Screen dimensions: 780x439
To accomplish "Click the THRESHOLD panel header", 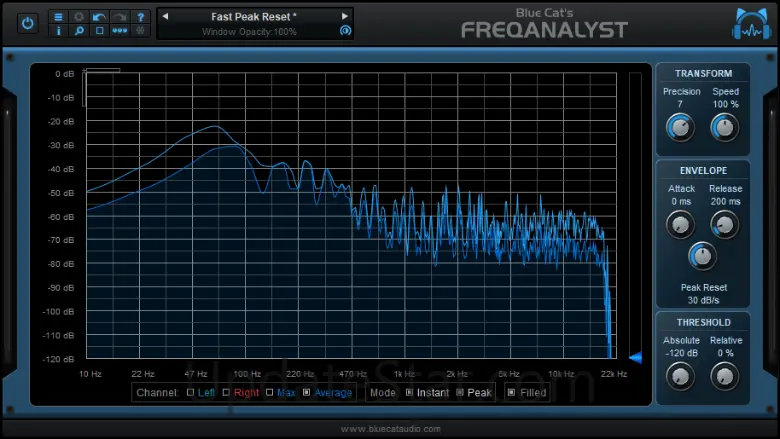I will [703, 322].
